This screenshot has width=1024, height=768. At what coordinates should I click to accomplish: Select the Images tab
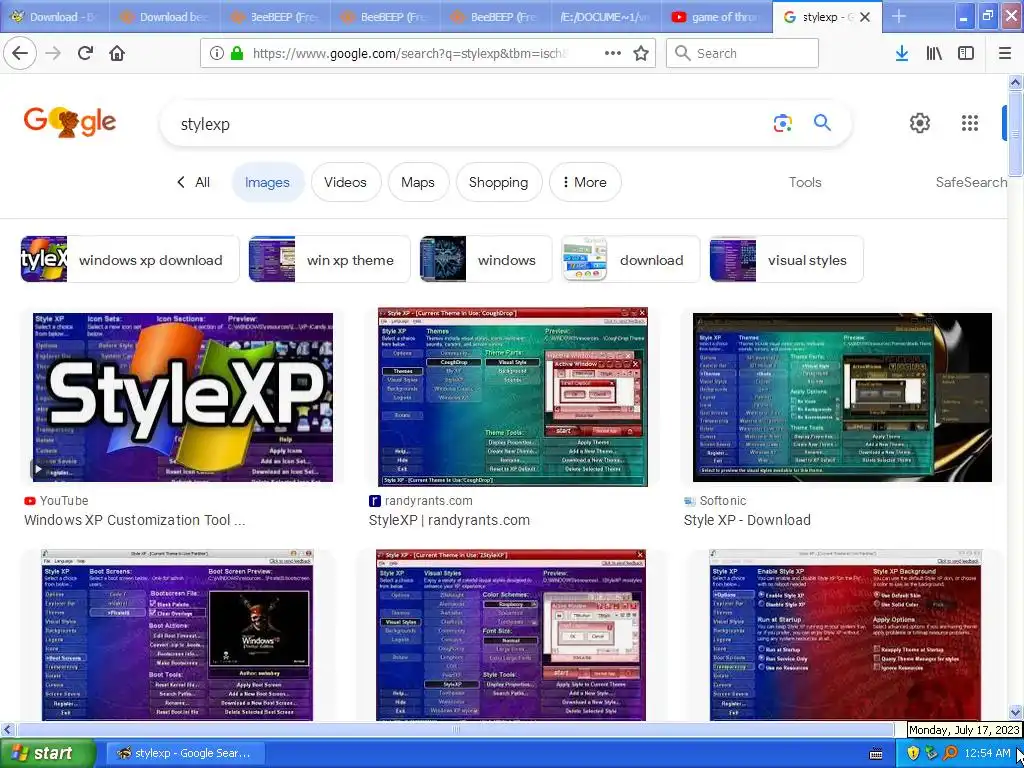point(267,182)
